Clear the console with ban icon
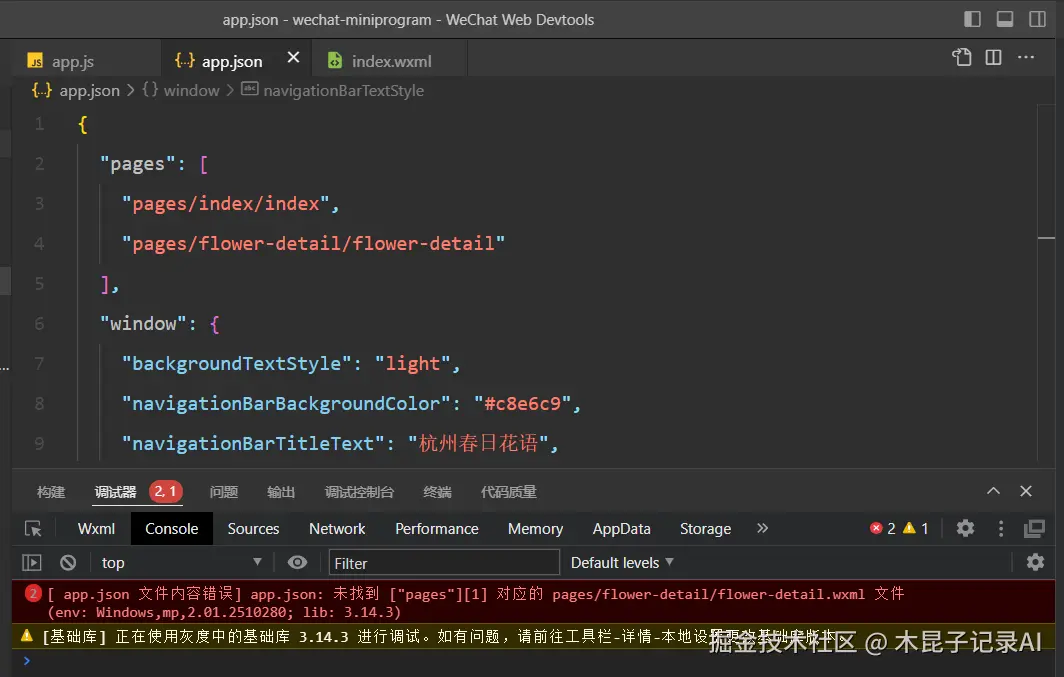 (68, 562)
